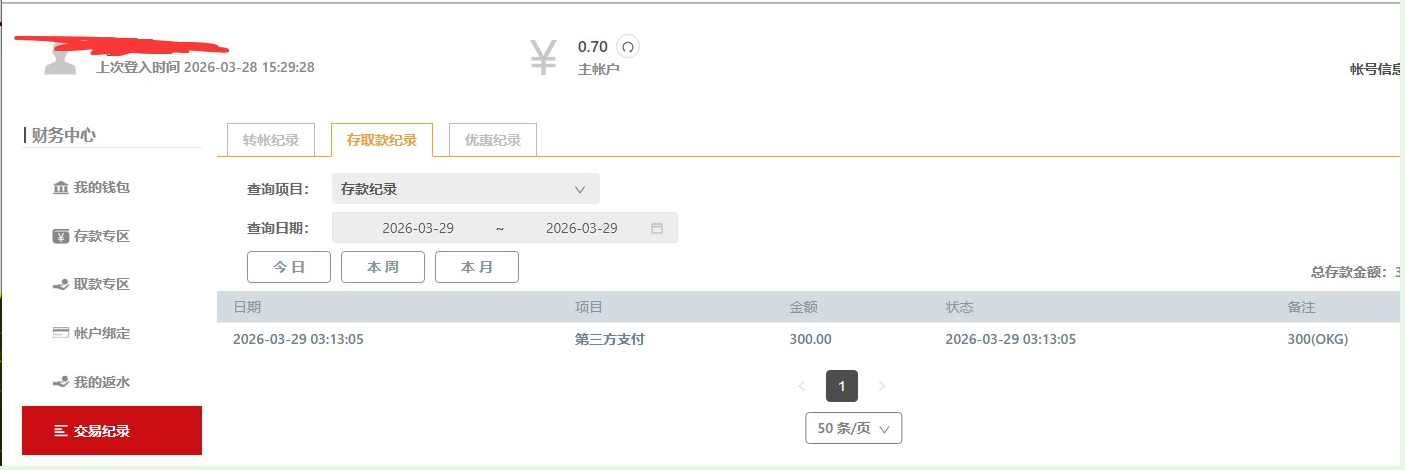Switch to the 优惠纪录 tab
Image resolution: width=1405 pixels, height=470 pixels.
pyautogui.click(x=493, y=140)
